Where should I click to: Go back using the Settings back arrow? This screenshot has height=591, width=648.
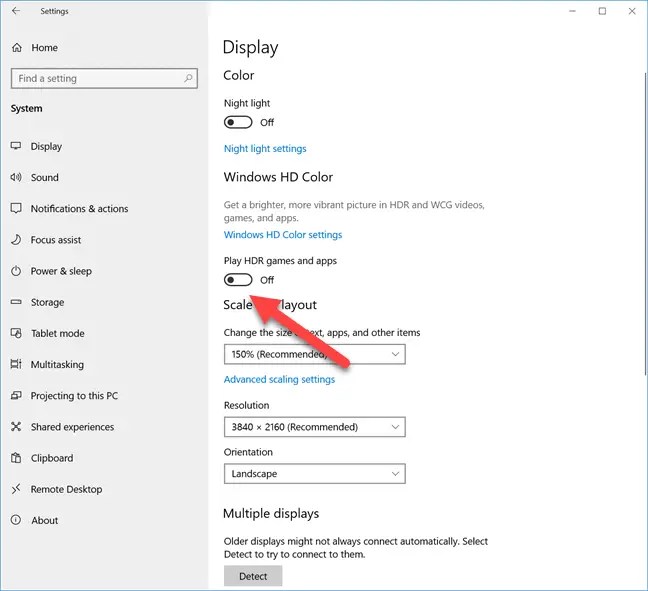pos(16,11)
